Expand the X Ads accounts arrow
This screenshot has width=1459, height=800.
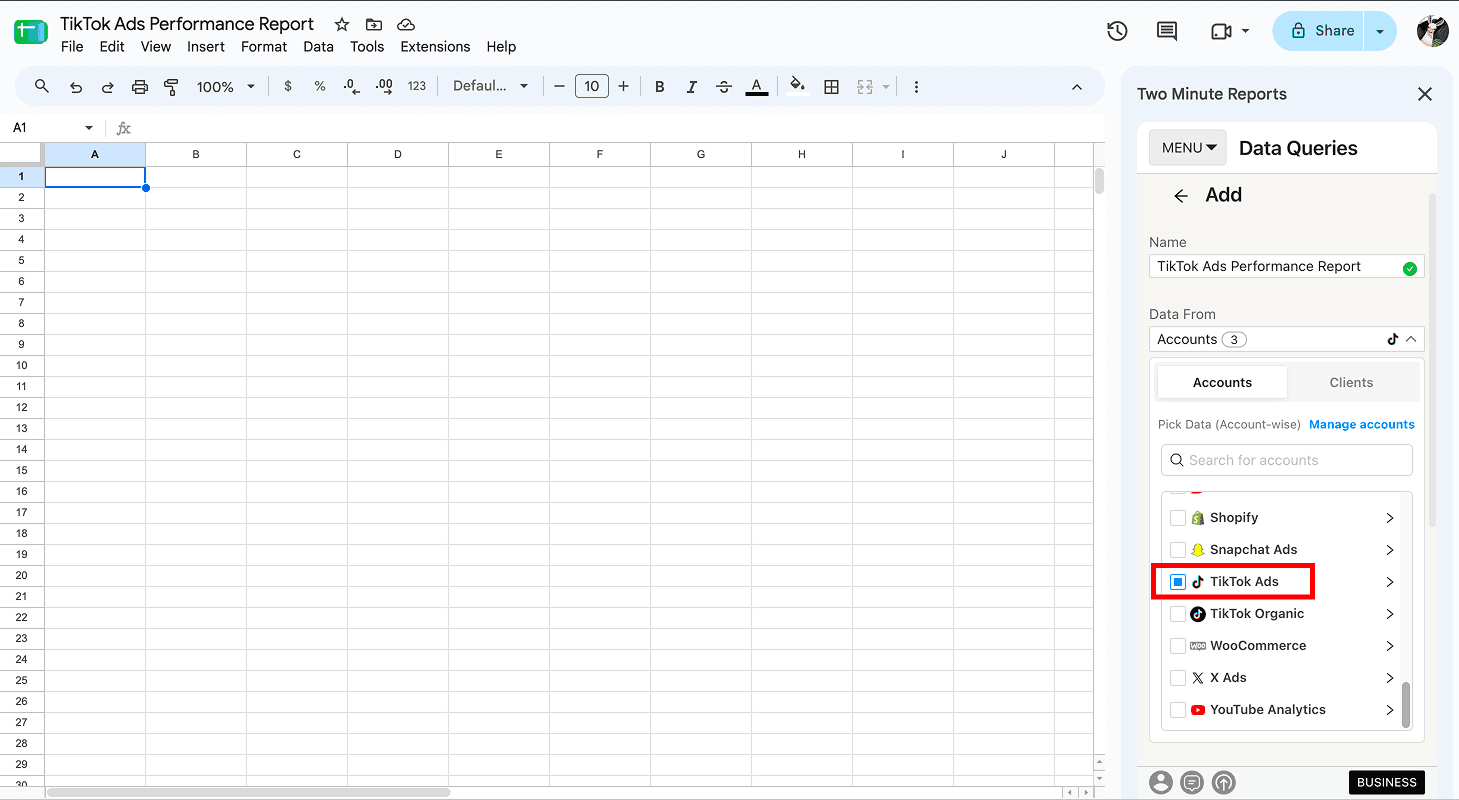(1390, 678)
